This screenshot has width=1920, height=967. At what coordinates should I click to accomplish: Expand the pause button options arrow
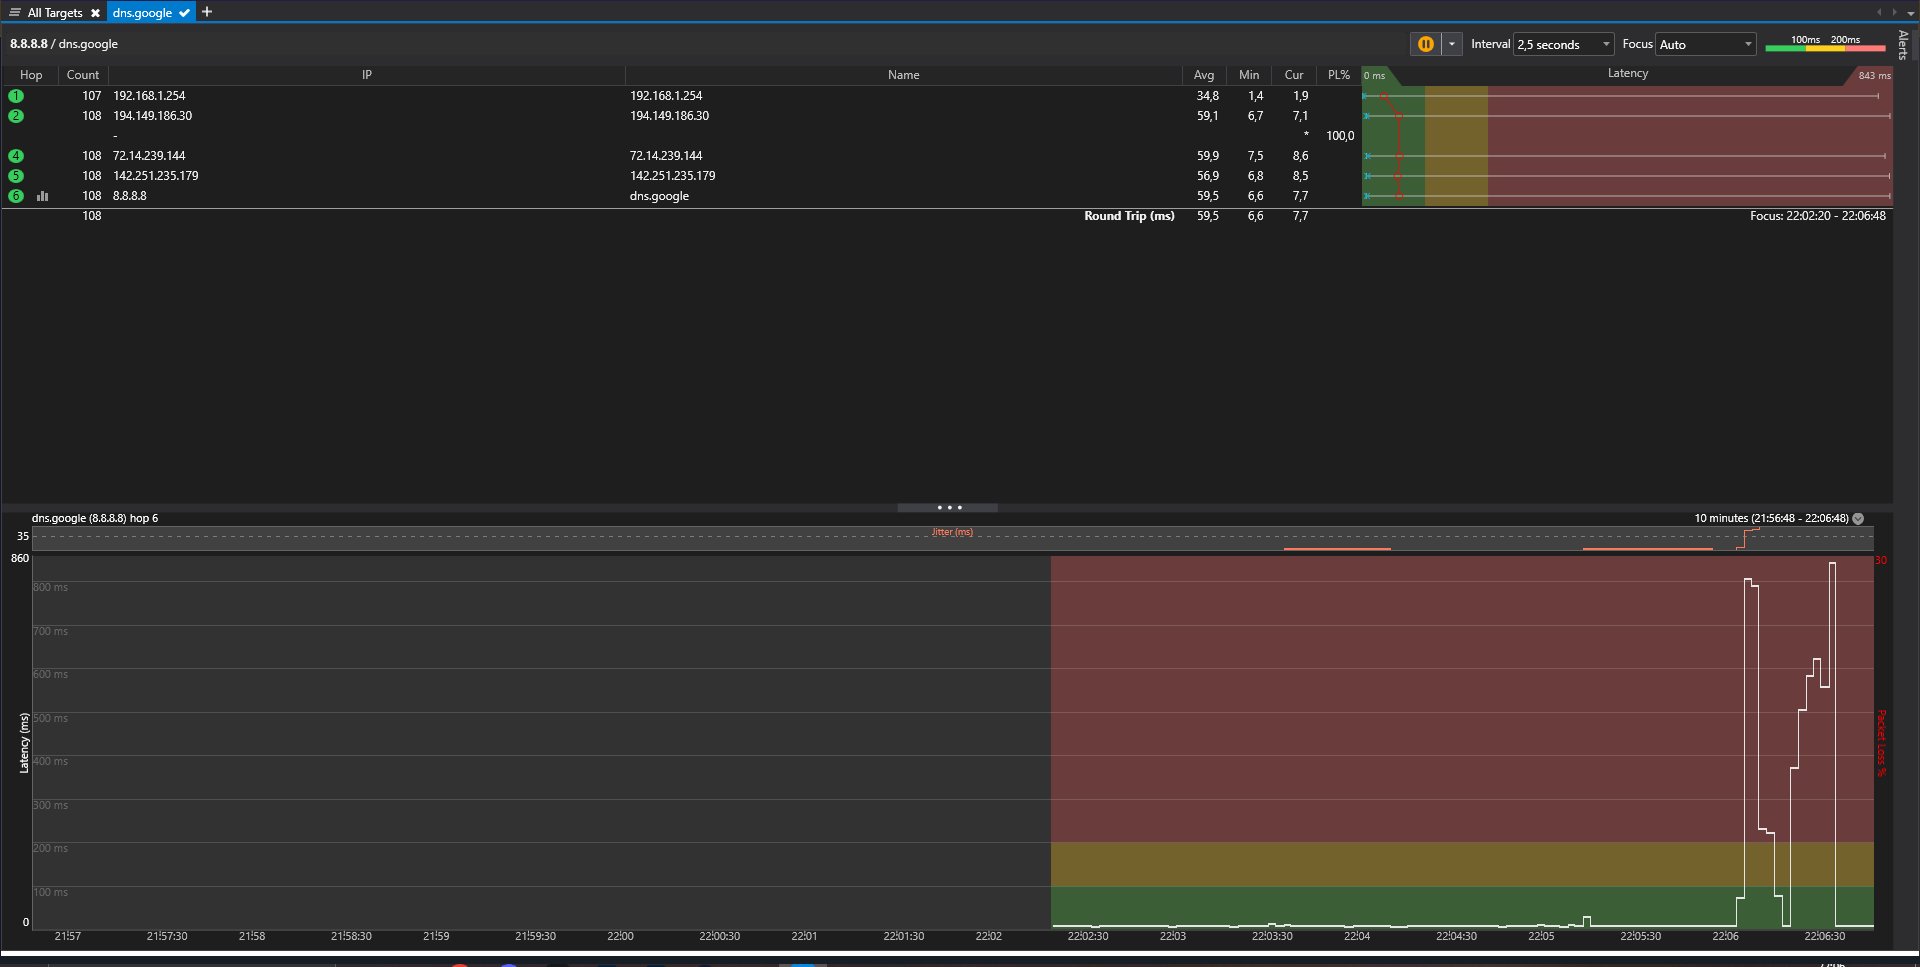(1451, 44)
